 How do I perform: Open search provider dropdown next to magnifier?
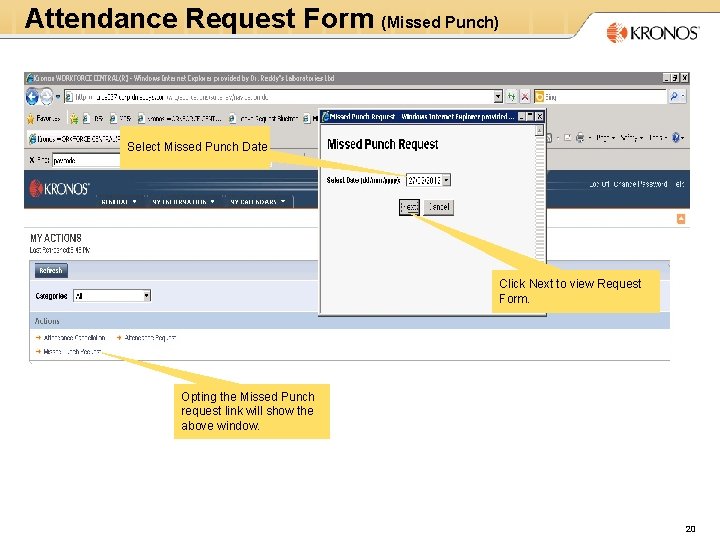click(x=683, y=96)
